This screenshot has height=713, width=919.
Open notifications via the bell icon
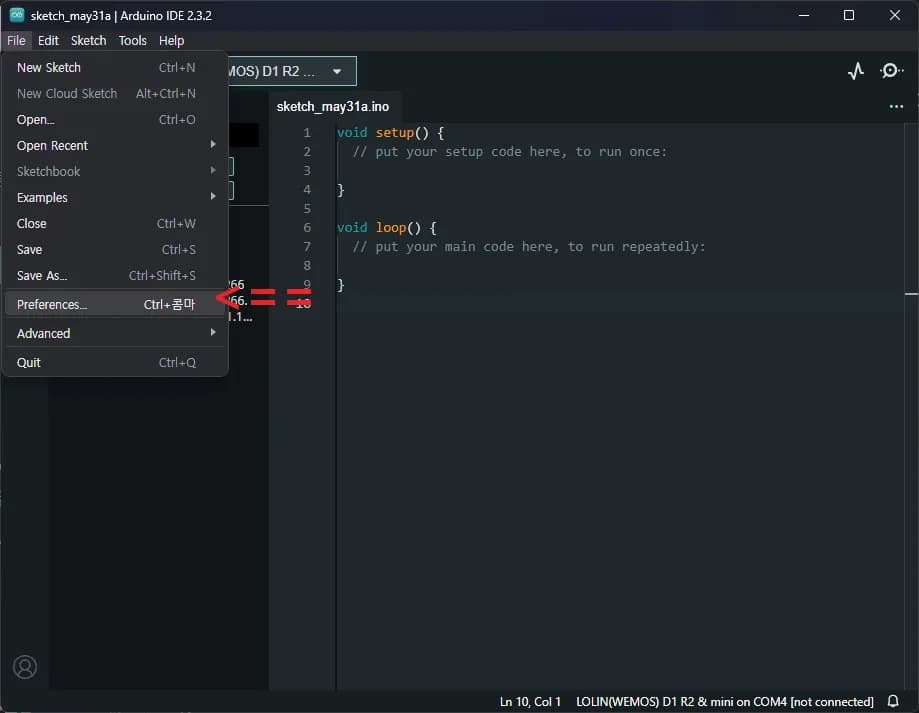pos(893,701)
